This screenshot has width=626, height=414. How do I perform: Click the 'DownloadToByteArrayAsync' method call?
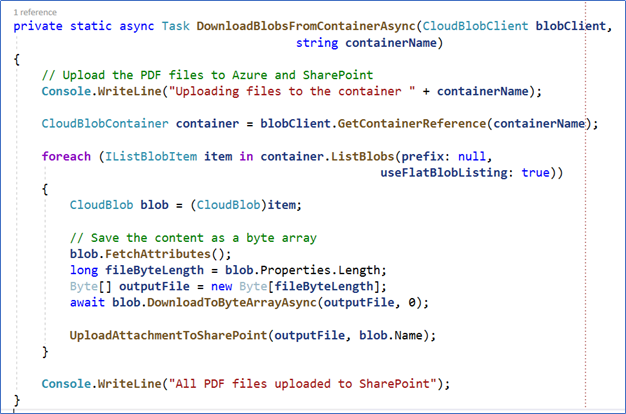[x=232, y=302]
